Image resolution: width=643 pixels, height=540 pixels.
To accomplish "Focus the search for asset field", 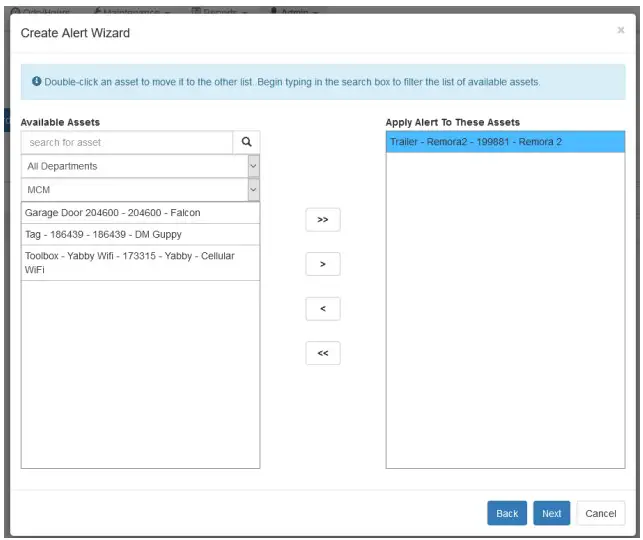I will [x=127, y=142].
